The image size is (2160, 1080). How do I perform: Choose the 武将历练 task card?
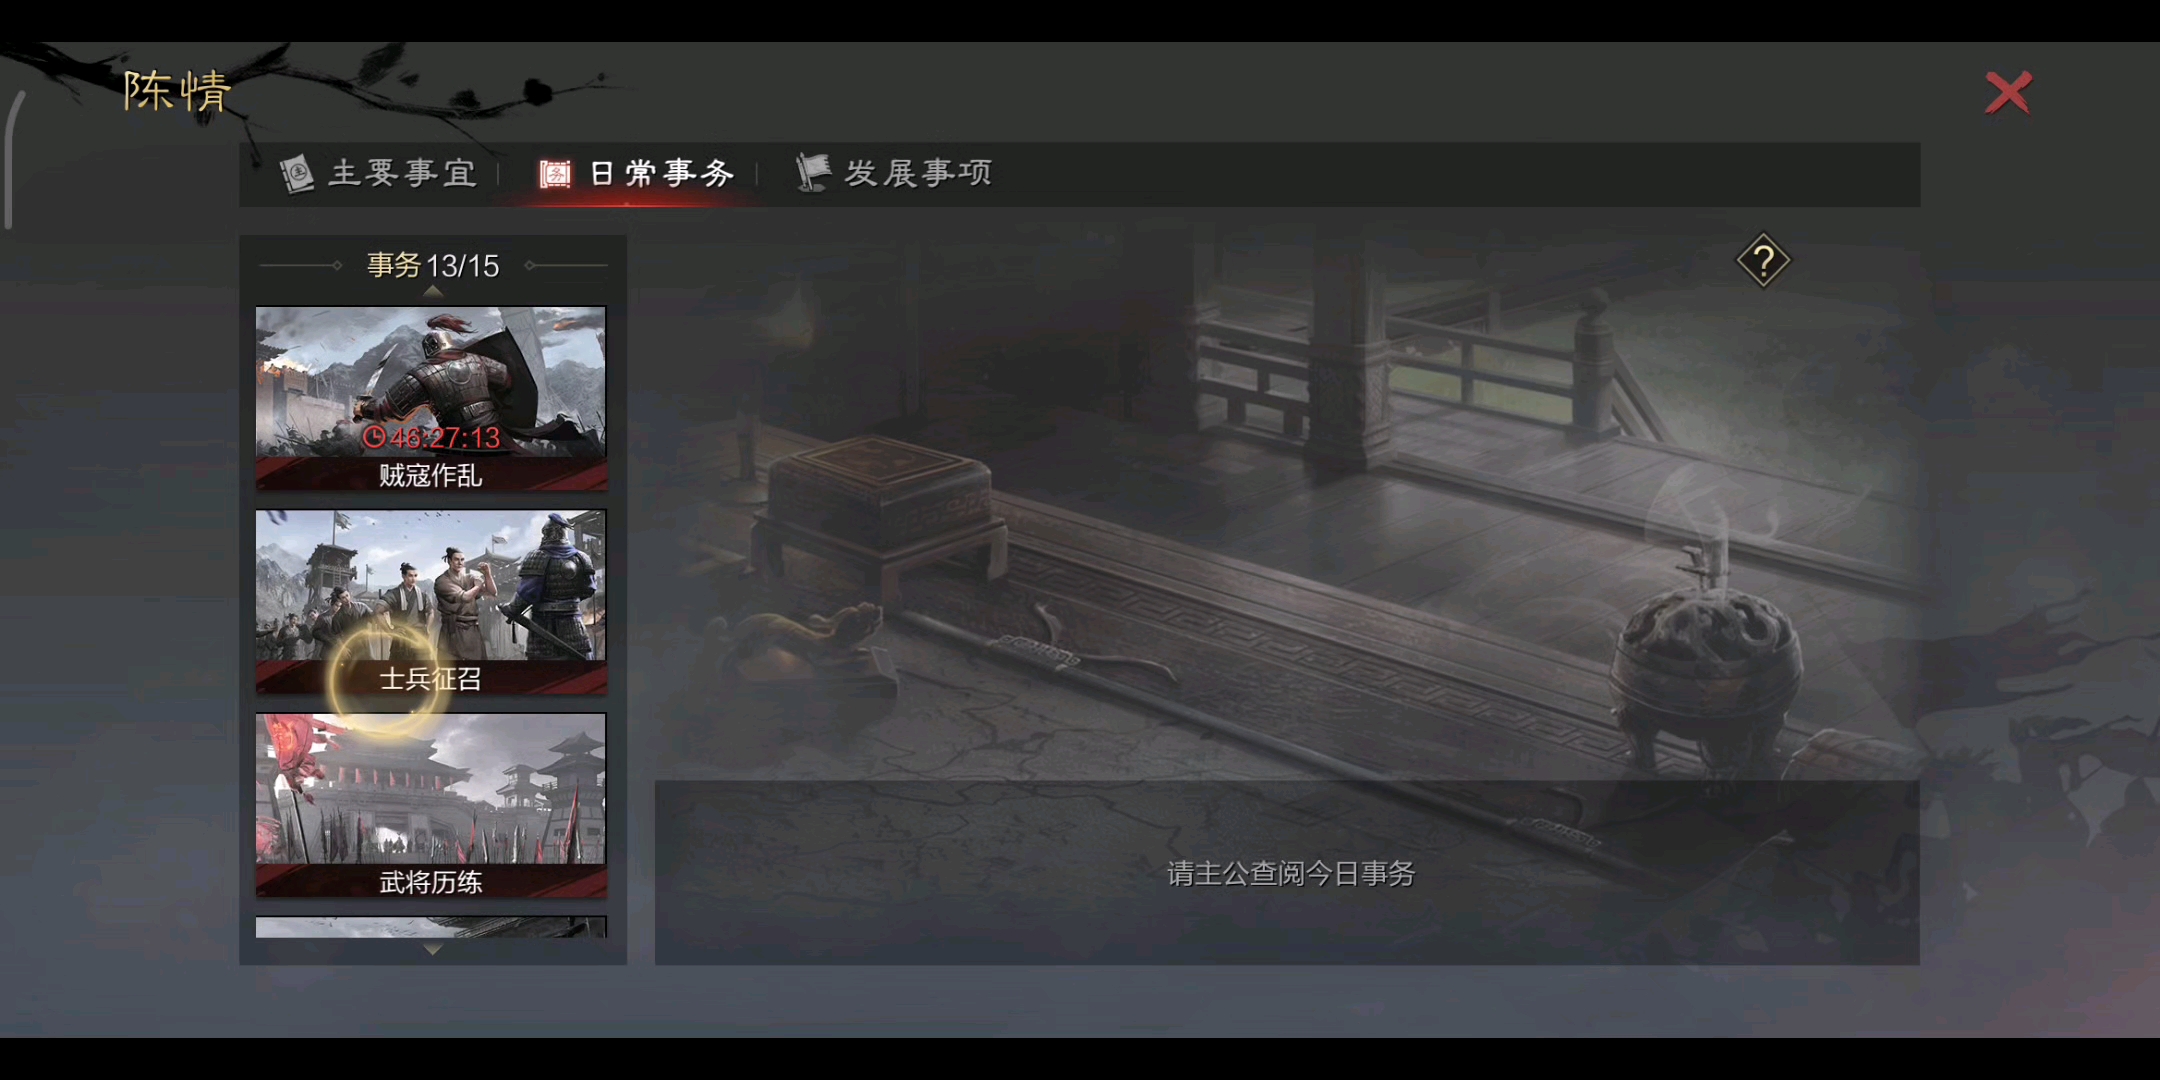pos(431,805)
